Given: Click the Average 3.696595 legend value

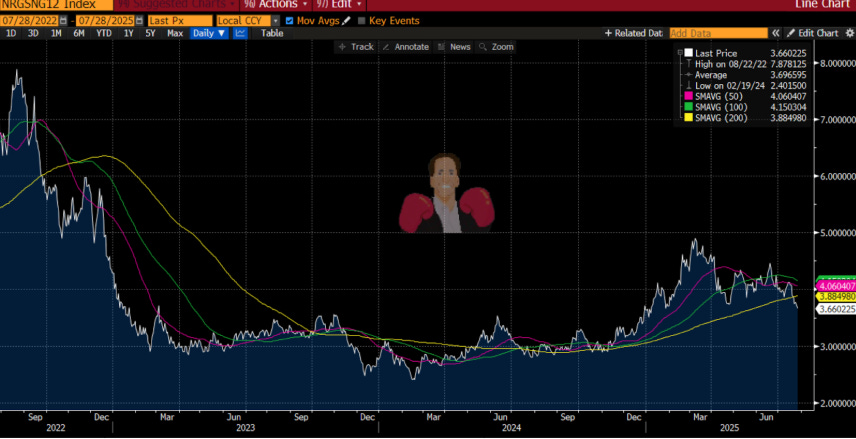Looking at the screenshot, I should pyautogui.click(x=788, y=75).
